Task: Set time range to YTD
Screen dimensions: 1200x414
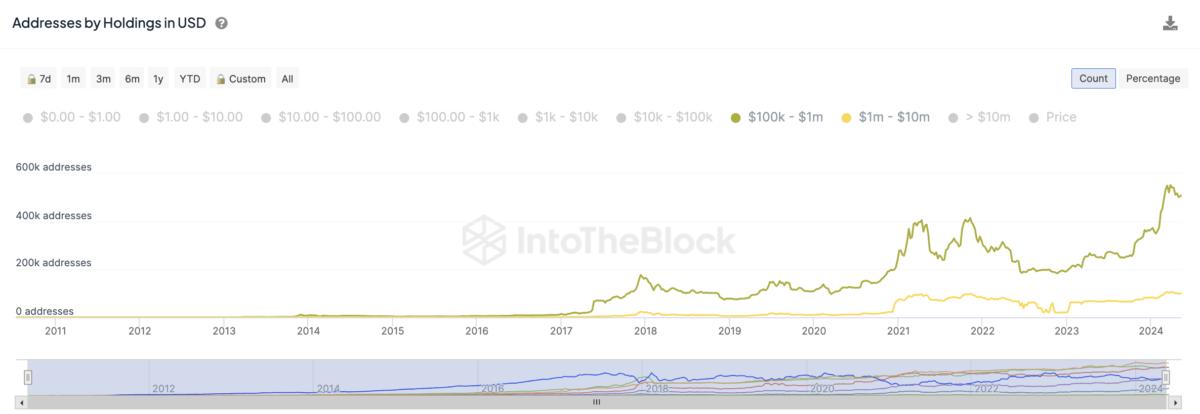Action: click(x=189, y=79)
